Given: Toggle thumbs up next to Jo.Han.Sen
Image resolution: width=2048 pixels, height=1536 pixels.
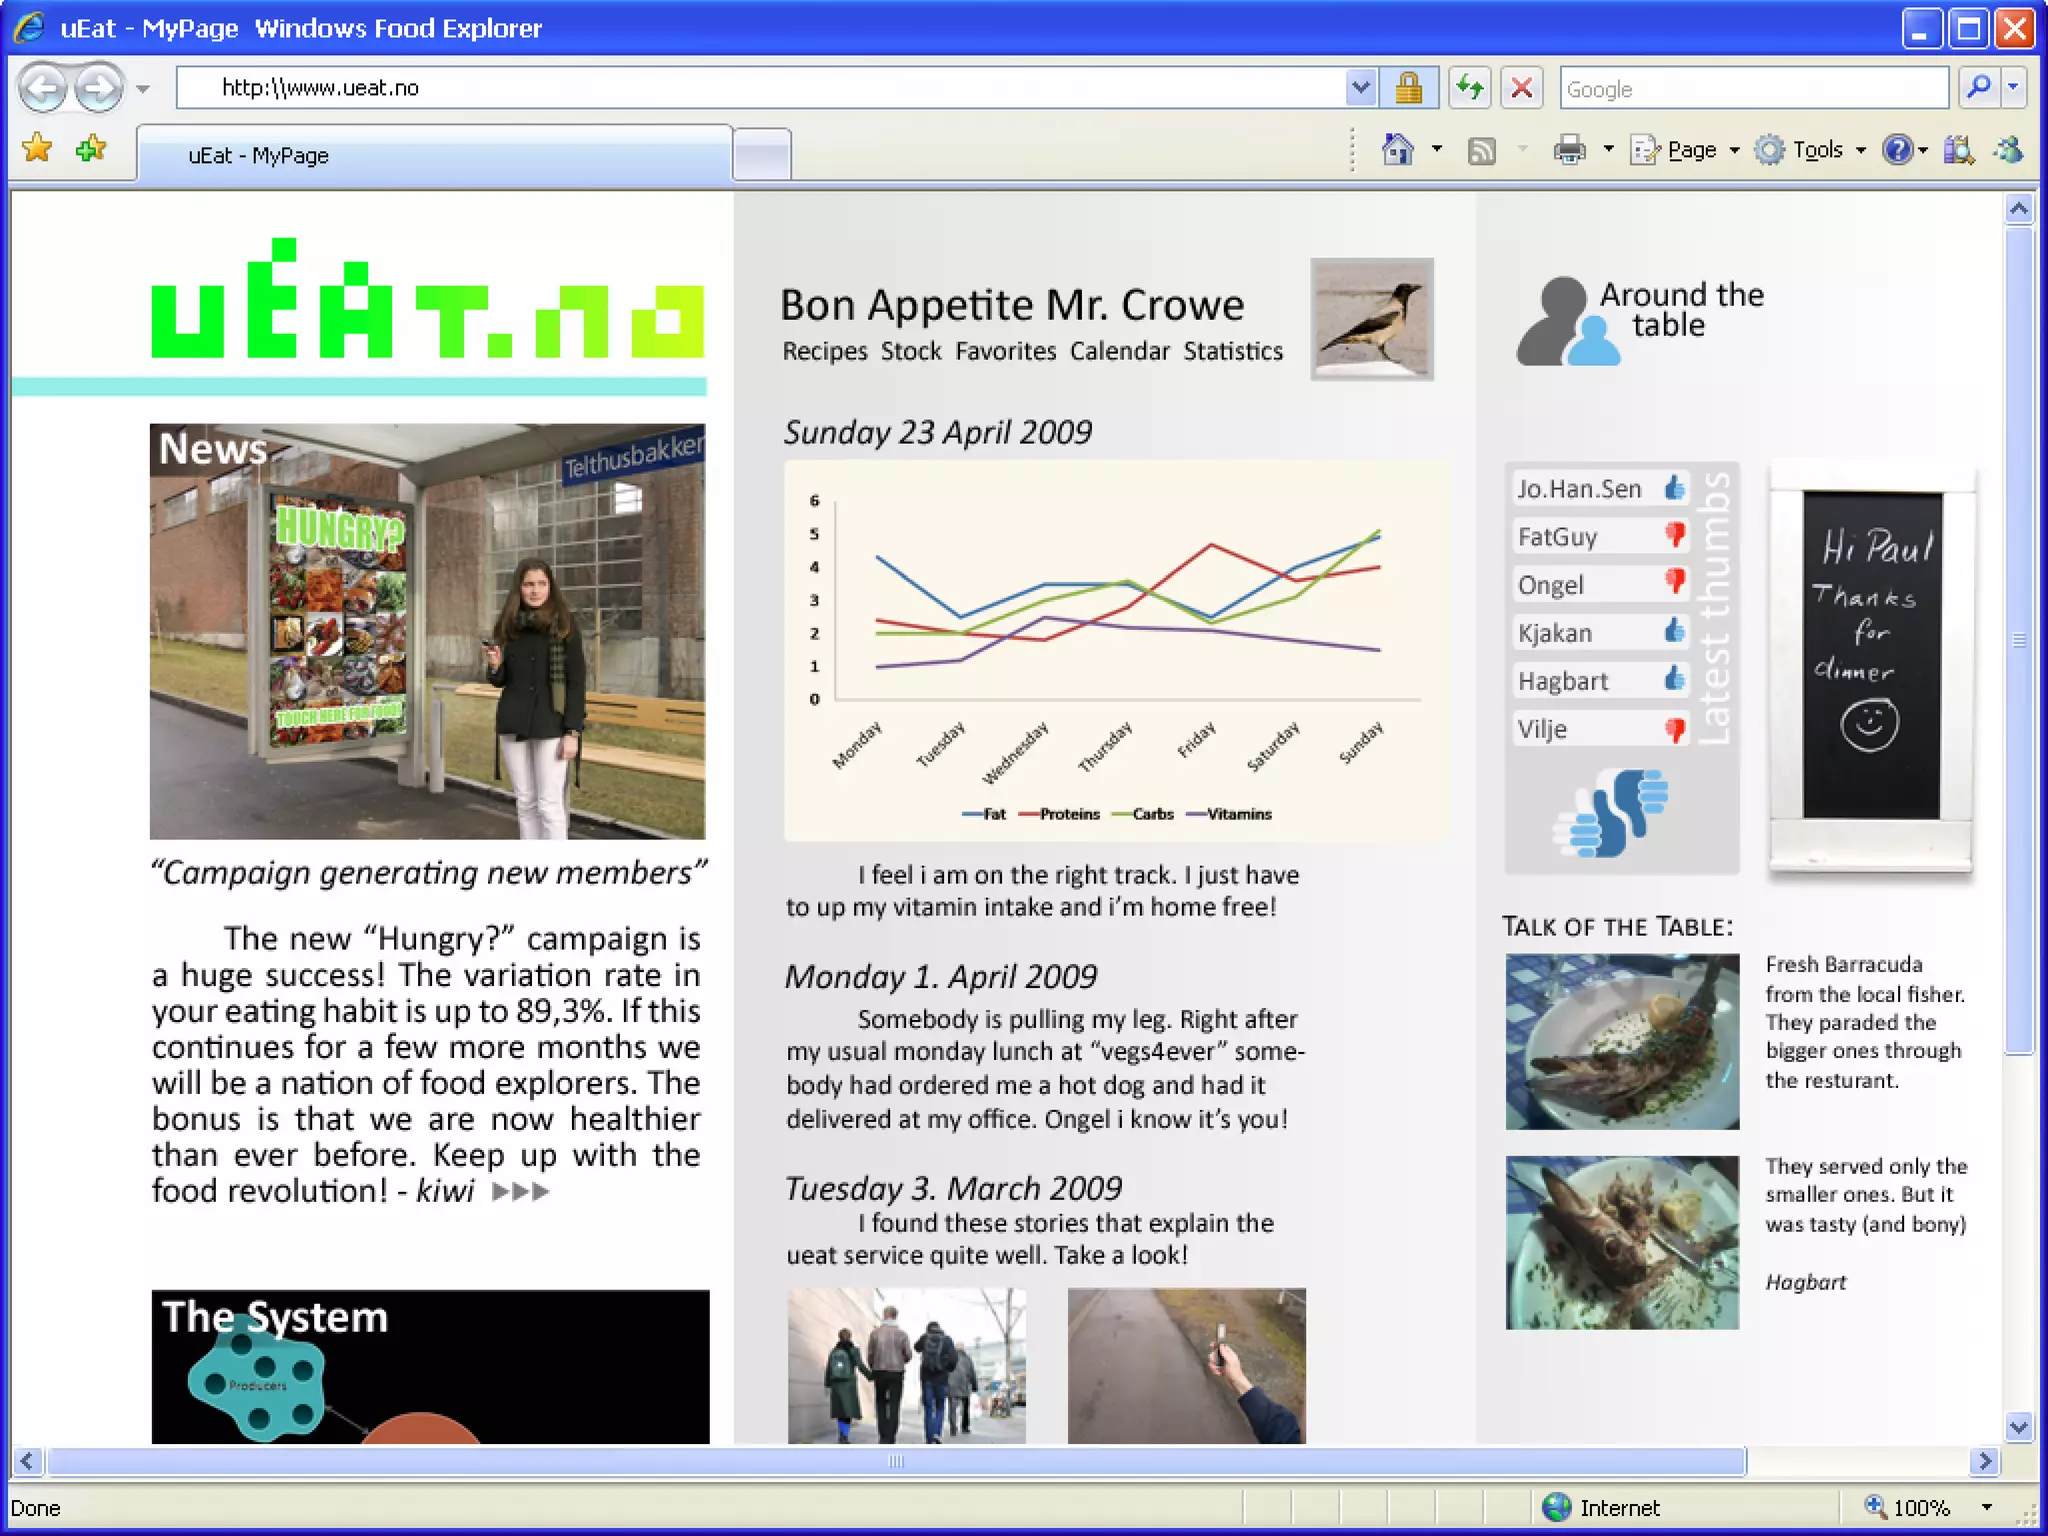Looking at the screenshot, I should [x=1675, y=488].
